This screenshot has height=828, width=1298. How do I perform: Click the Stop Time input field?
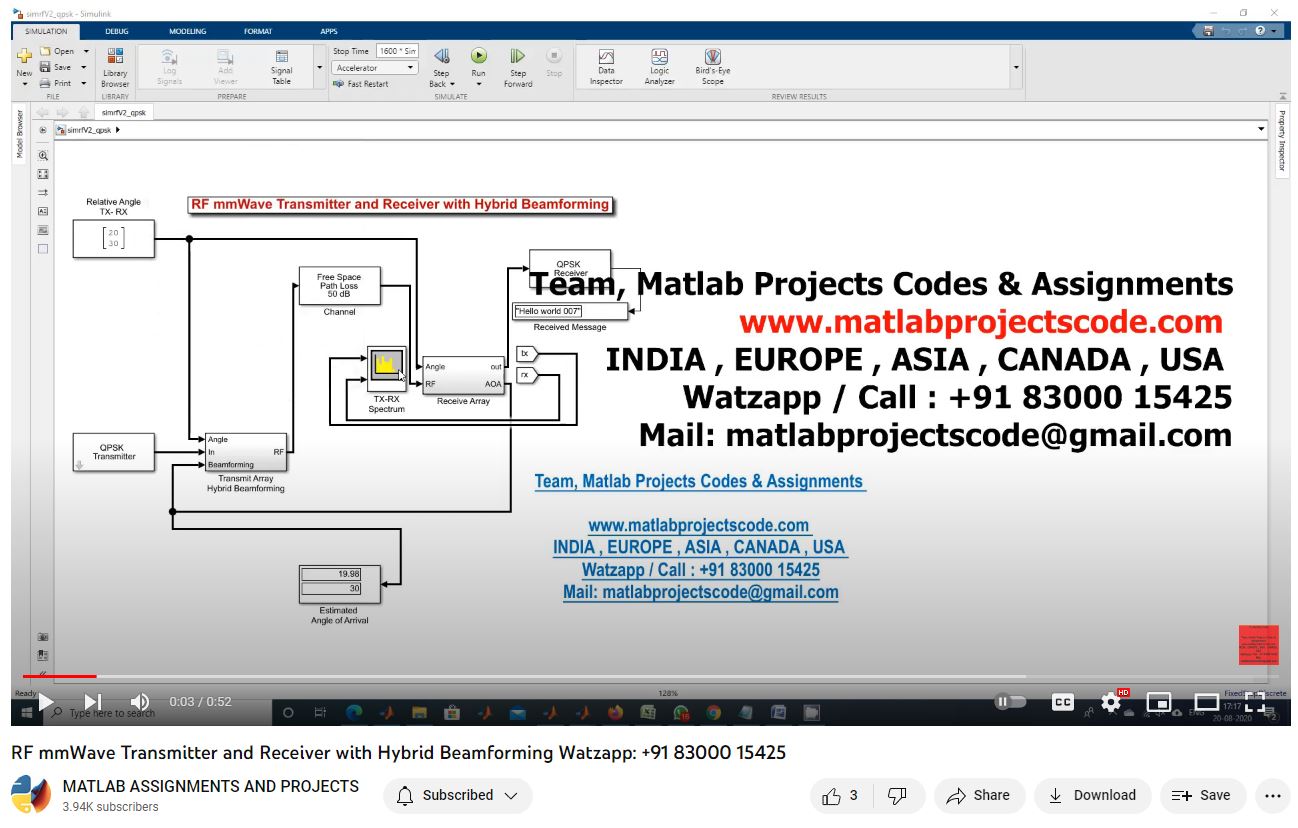click(397, 51)
